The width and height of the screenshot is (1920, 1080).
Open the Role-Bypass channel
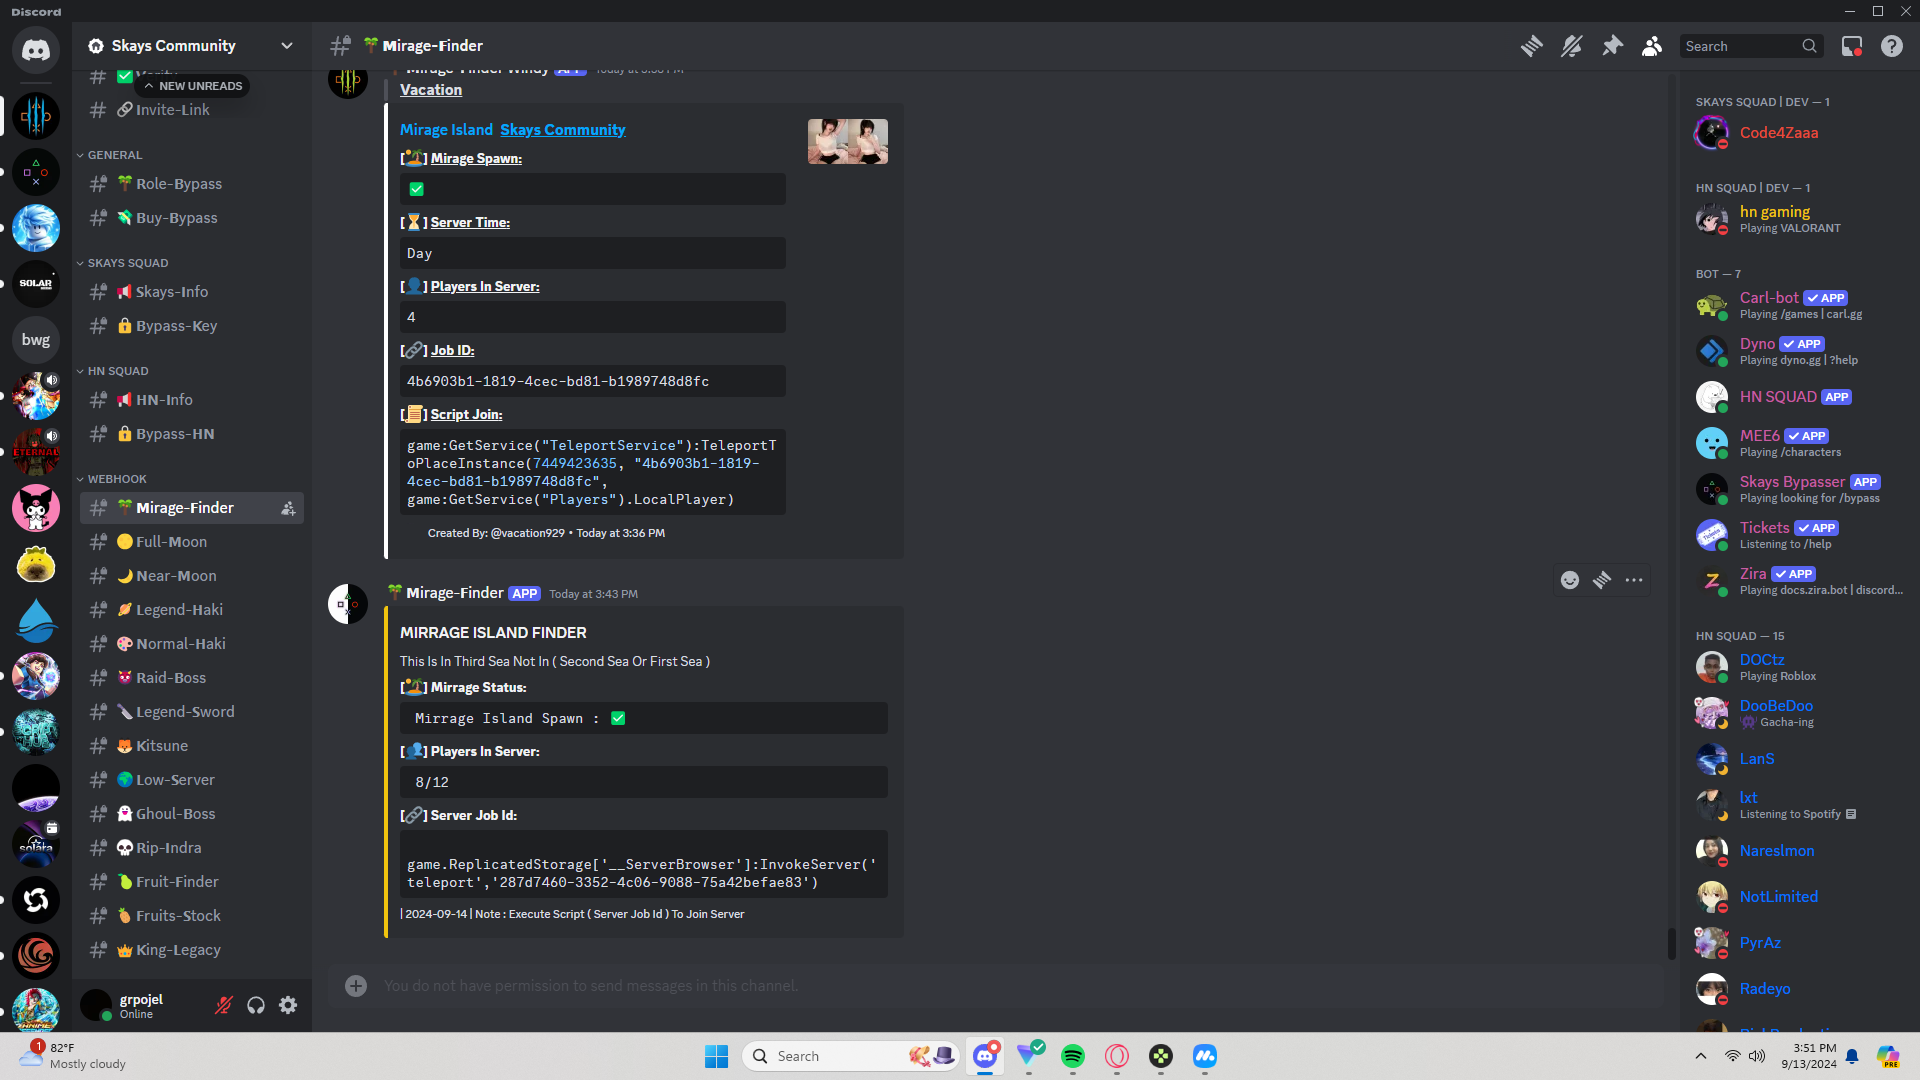(x=192, y=184)
